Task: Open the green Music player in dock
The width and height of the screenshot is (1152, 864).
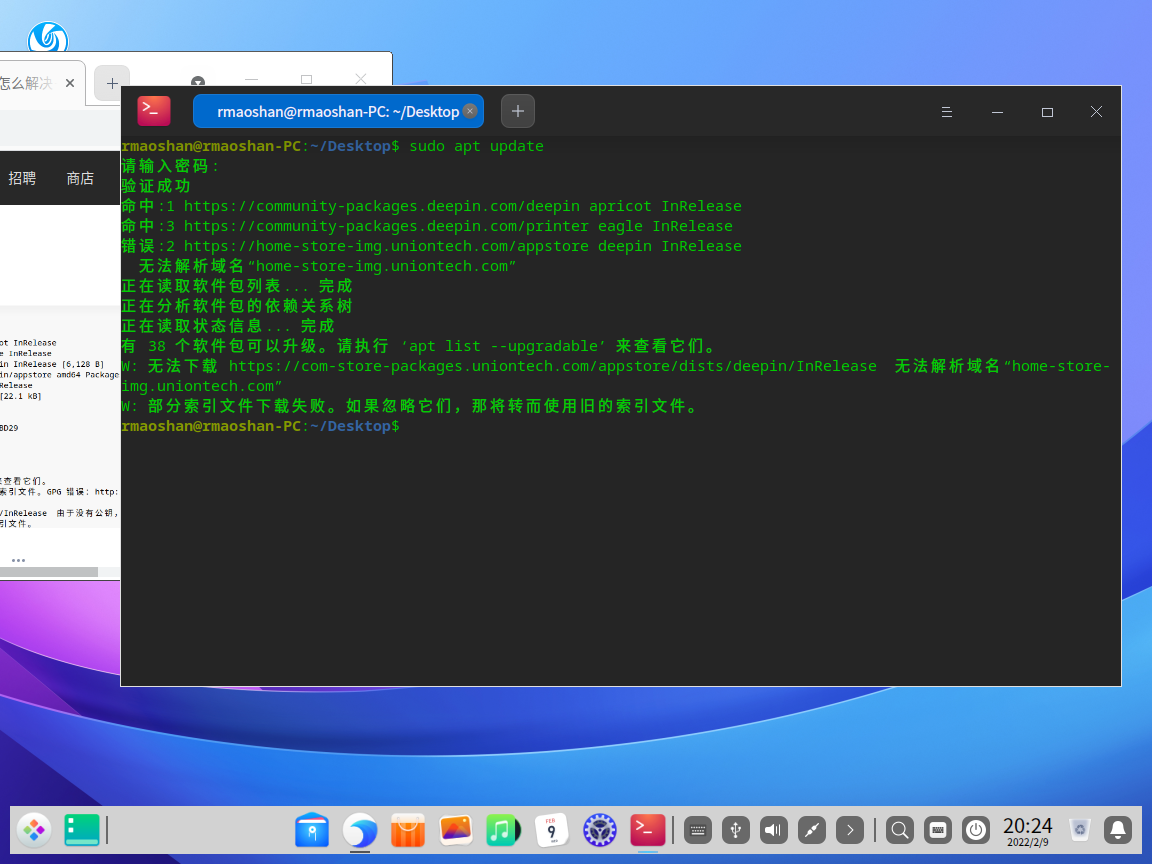Action: (x=503, y=829)
